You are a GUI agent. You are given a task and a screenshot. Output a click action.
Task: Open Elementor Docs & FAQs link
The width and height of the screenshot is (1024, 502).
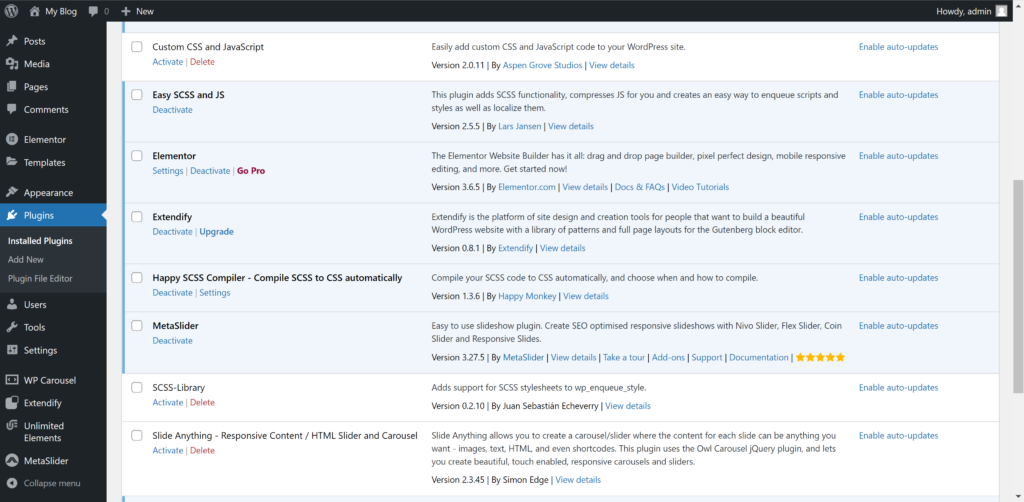click(640, 187)
